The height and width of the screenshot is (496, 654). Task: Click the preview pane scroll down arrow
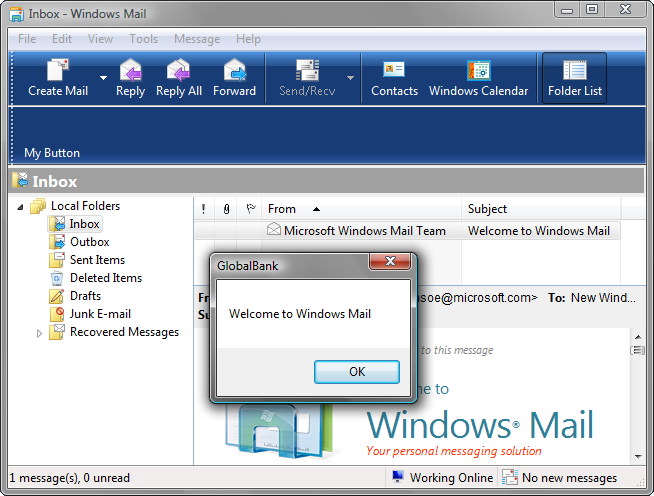pyautogui.click(x=638, y=457)
